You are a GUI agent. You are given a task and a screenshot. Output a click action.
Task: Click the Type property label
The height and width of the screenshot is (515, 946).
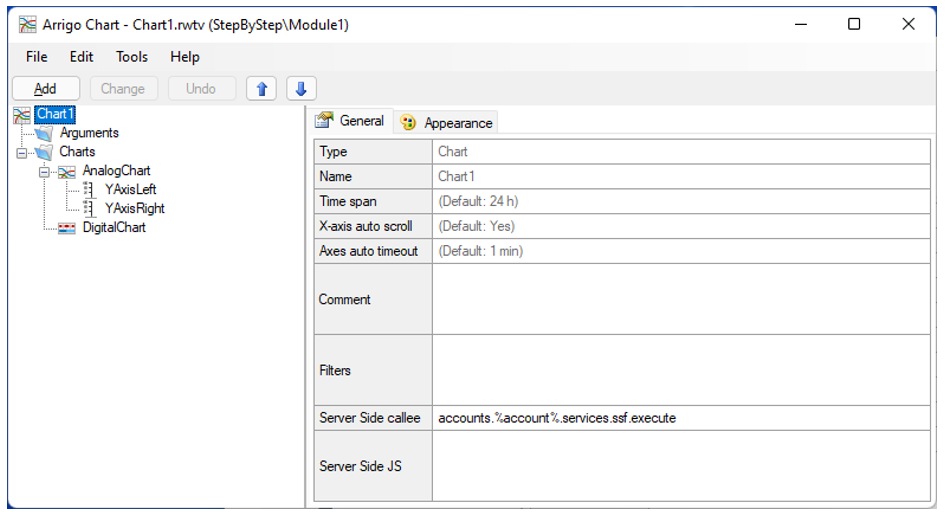click(x=373, y=151)
